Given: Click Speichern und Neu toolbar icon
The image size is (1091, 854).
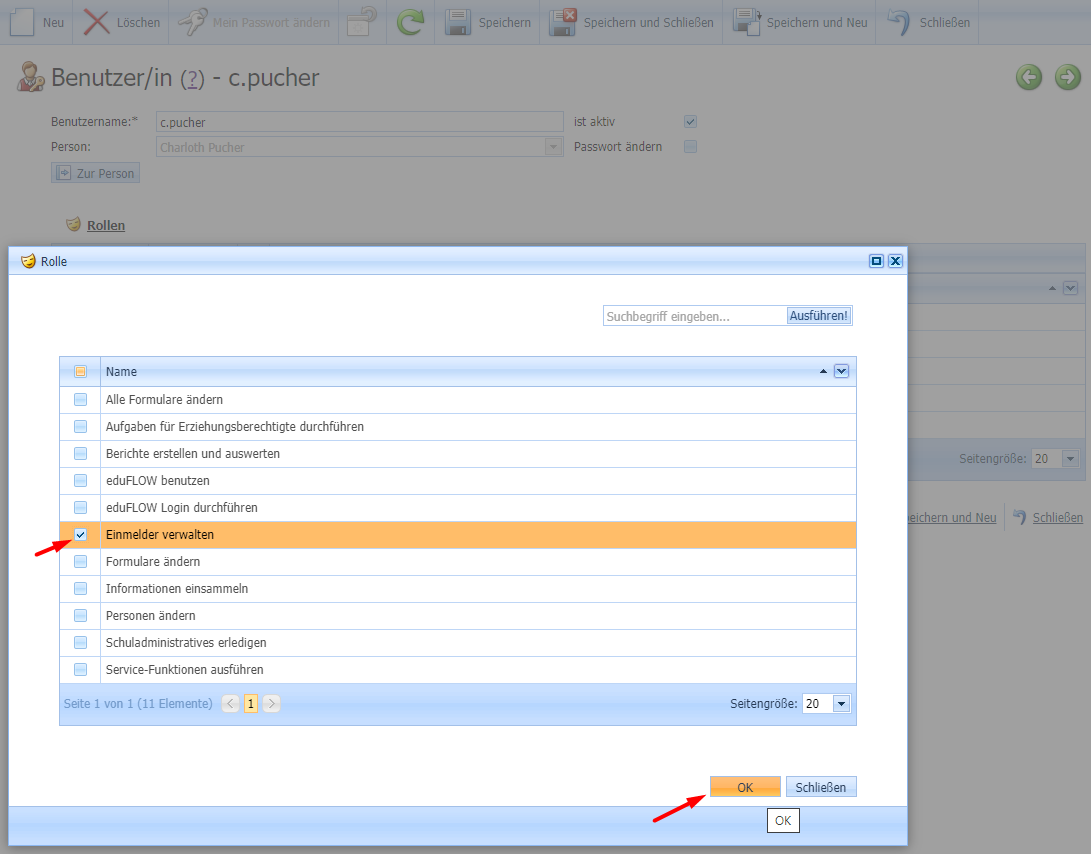Looking at the screenshot, I should pyautogui.click(x=746, y=22).
